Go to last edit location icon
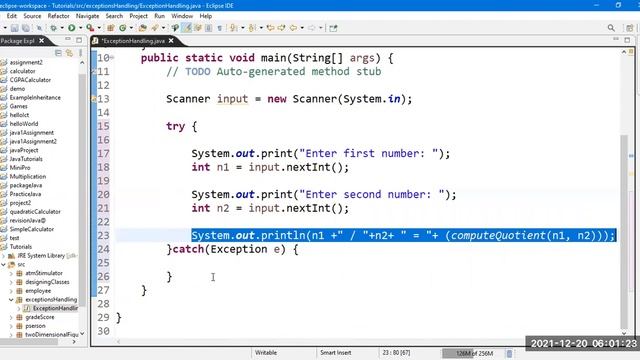Screen dimensions: 640x360 click(270, 28)
